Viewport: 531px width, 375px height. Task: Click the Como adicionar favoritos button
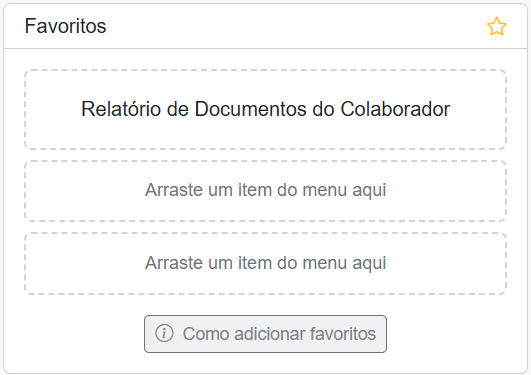coord(266,334)
